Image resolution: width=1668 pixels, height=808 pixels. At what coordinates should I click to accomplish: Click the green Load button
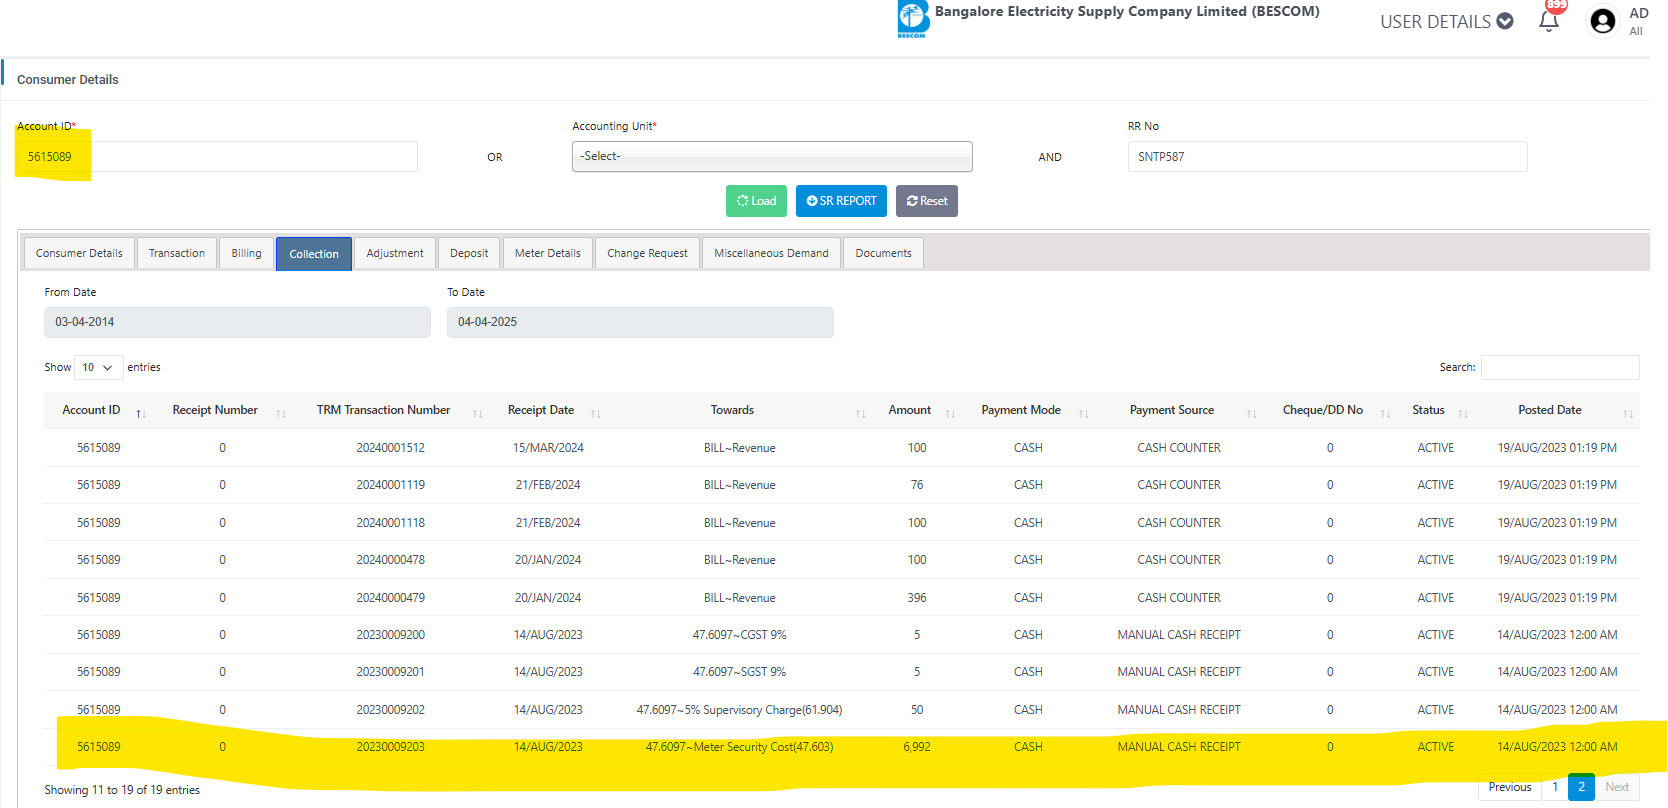(x=756, y=201)
